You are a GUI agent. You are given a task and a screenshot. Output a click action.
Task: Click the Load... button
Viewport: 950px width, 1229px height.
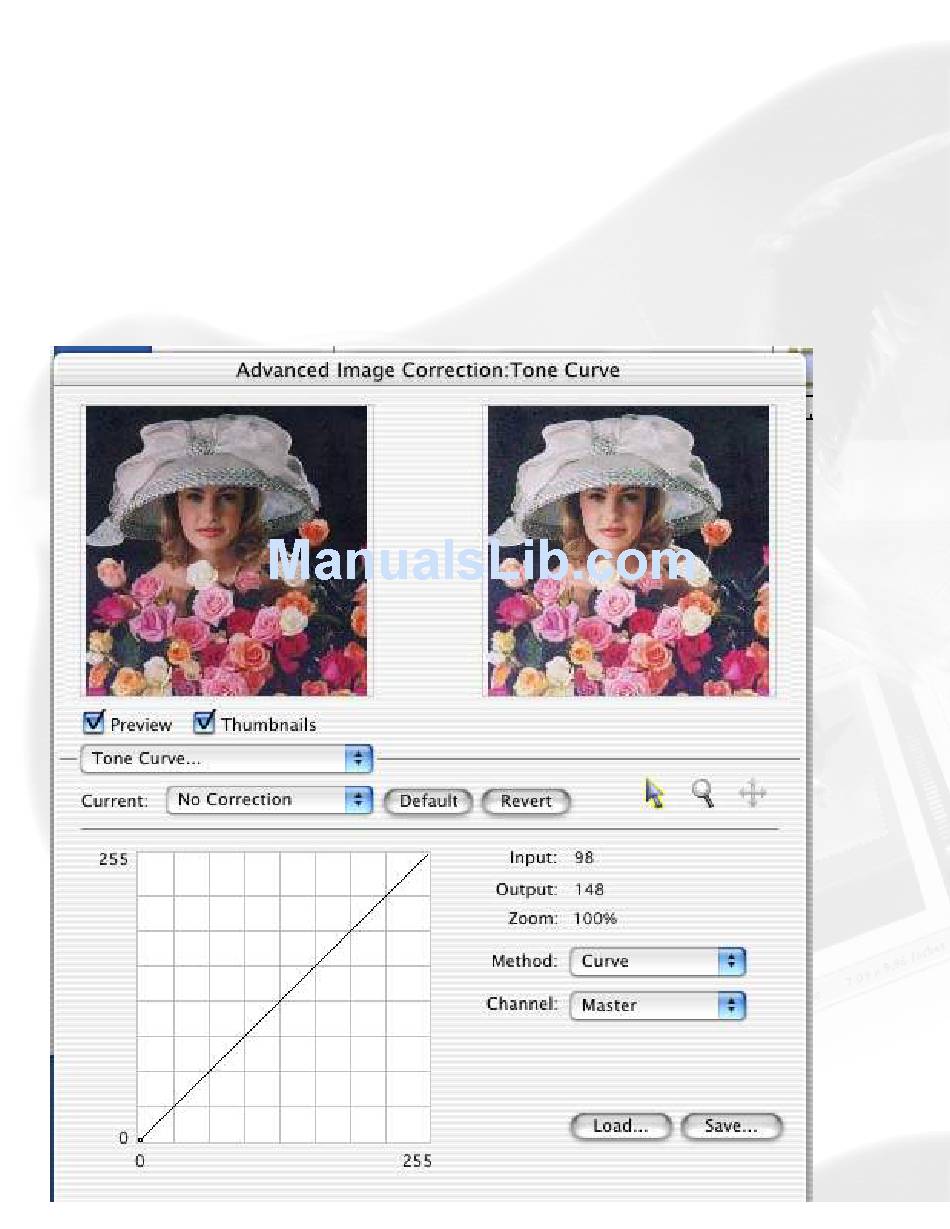point(620,1126)
